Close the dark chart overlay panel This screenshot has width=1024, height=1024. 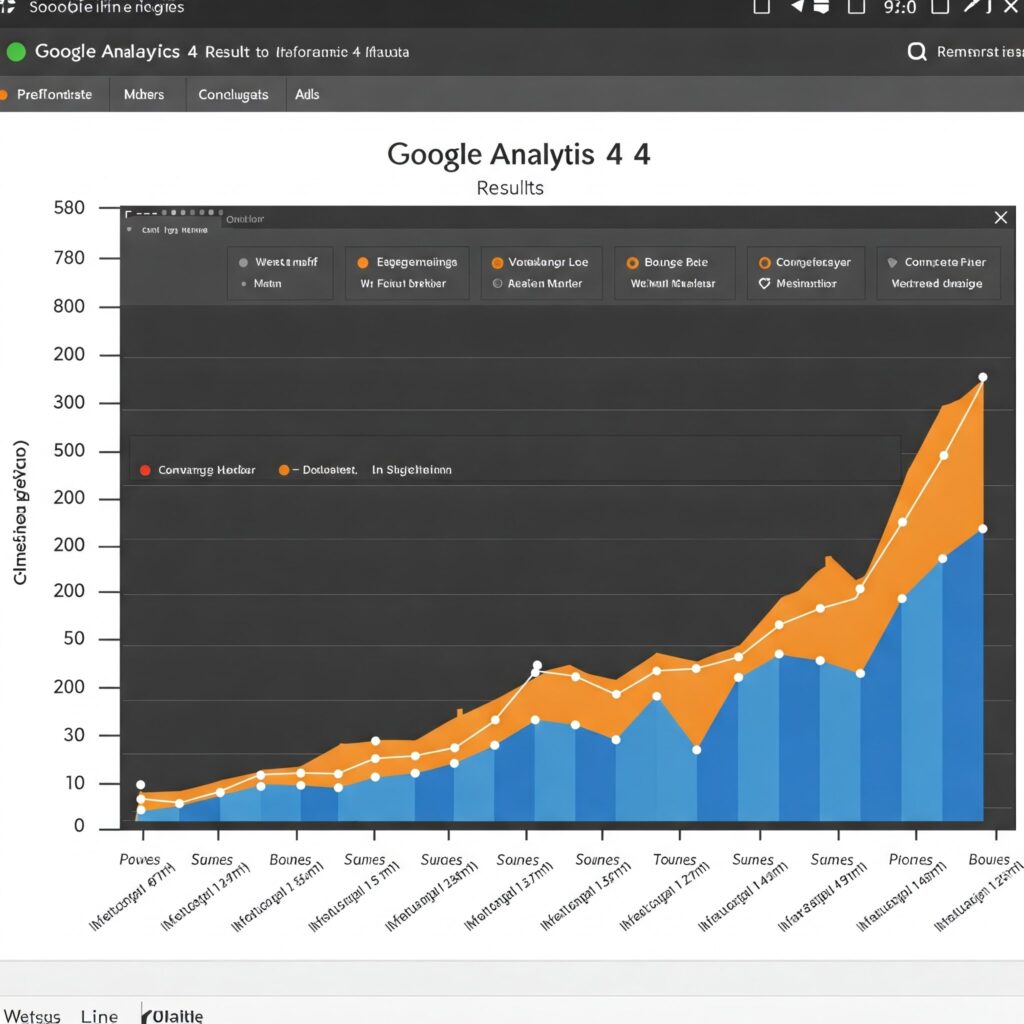tap(1000, 218)
